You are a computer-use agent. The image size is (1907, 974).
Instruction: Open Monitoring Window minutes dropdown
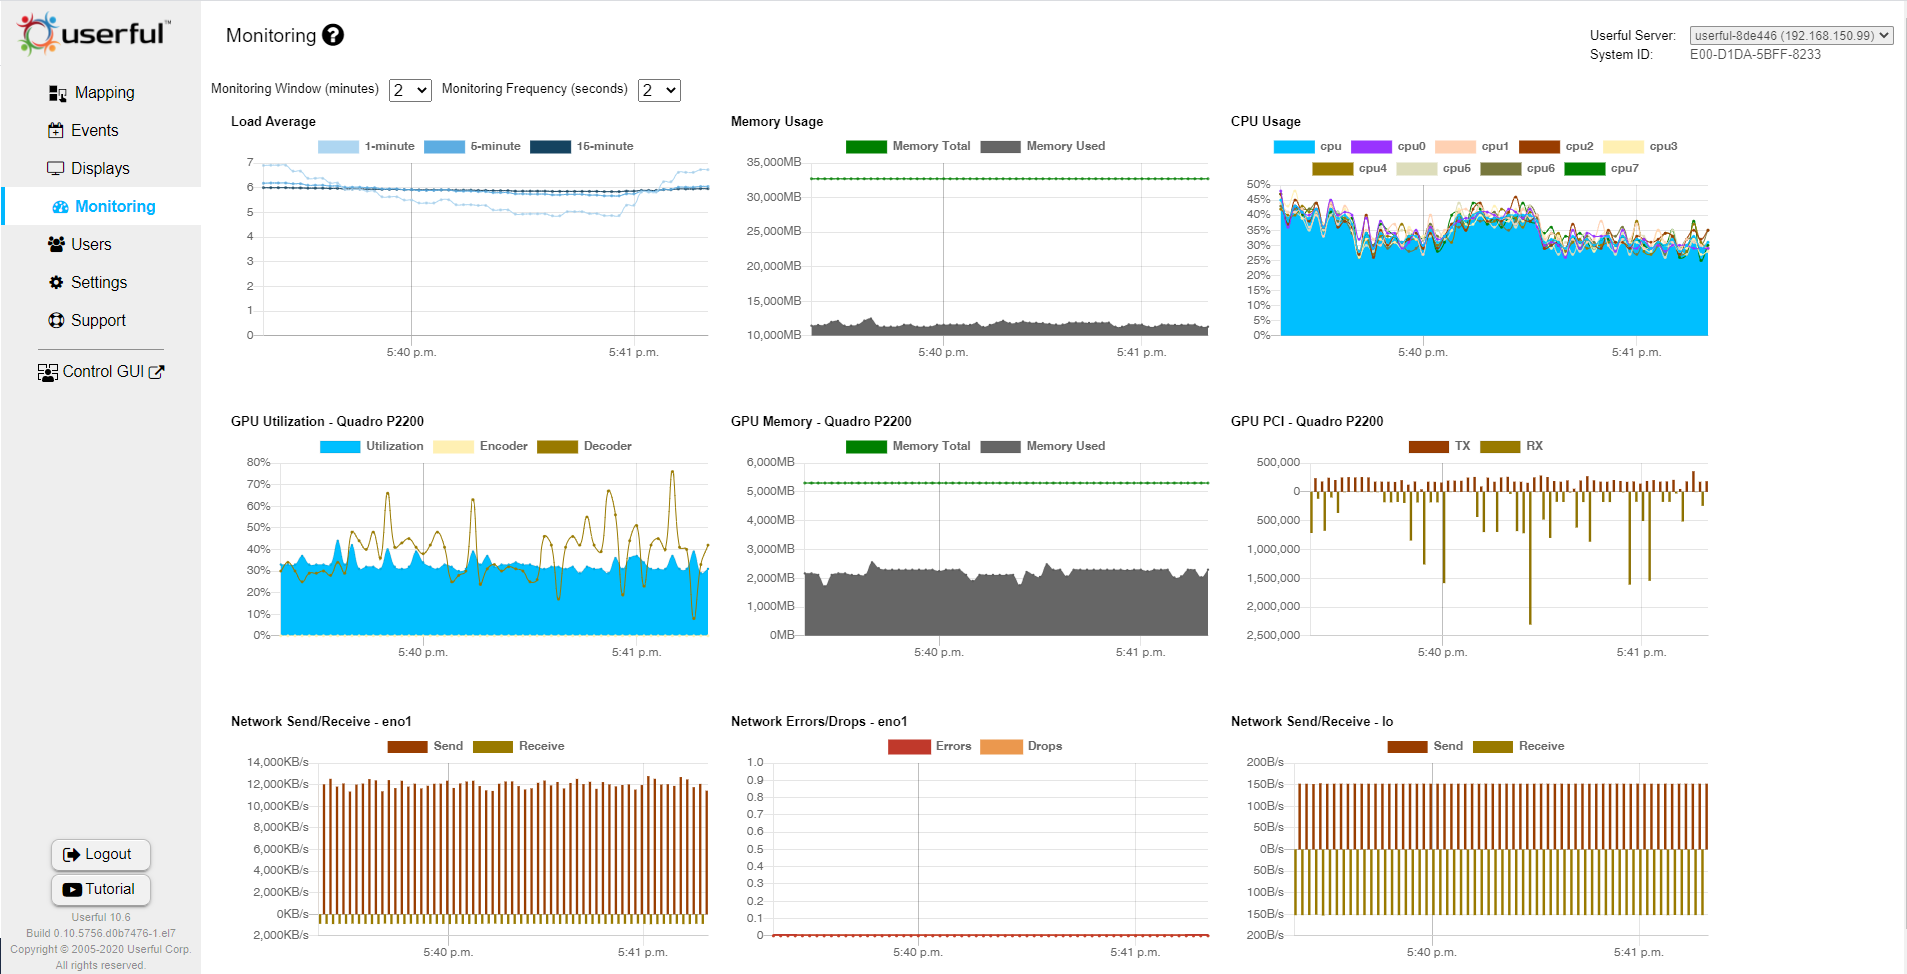[410, 90]
